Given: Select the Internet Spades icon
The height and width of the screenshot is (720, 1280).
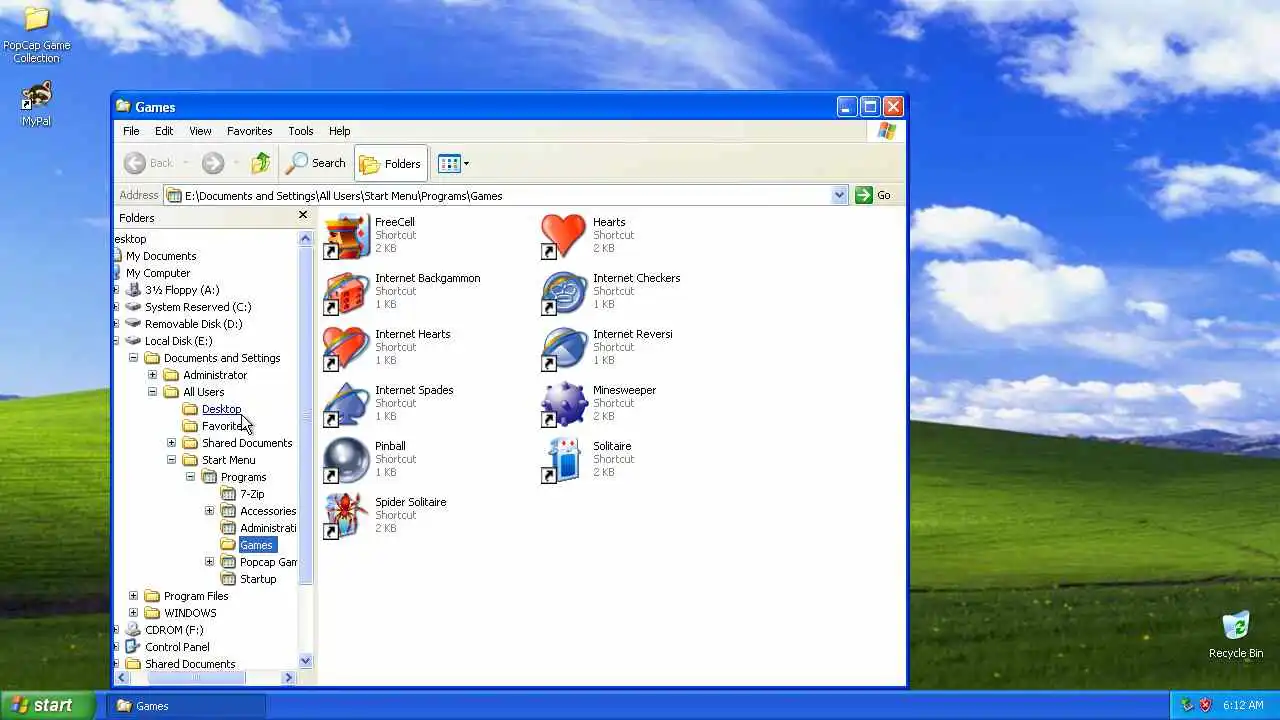Looking at the screenshot, I should point(346,404).
